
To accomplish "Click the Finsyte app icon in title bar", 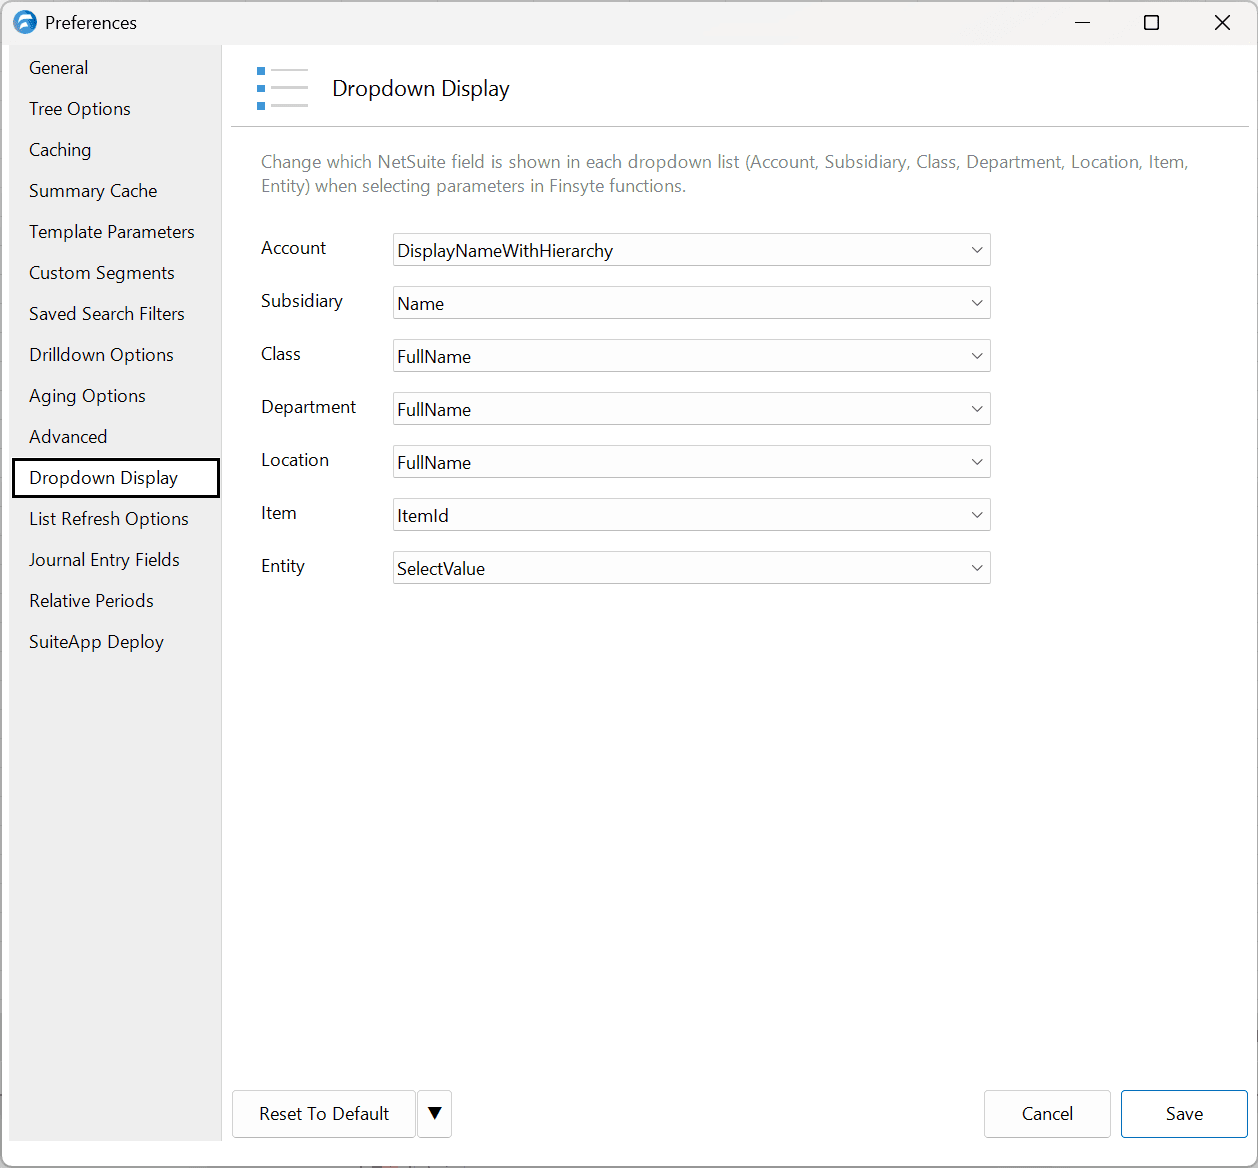I will [x=25, y=22].
